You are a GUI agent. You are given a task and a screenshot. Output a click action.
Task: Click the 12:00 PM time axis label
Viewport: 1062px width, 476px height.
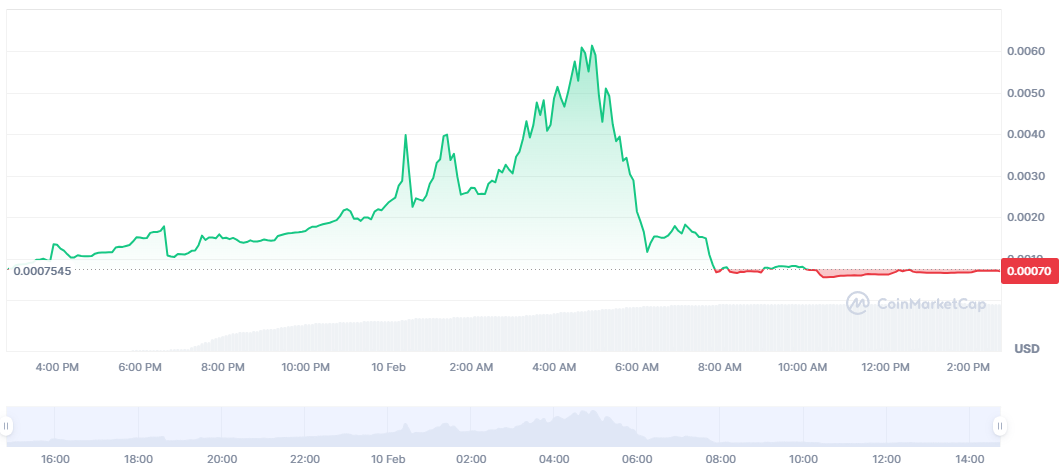[884, 368]
